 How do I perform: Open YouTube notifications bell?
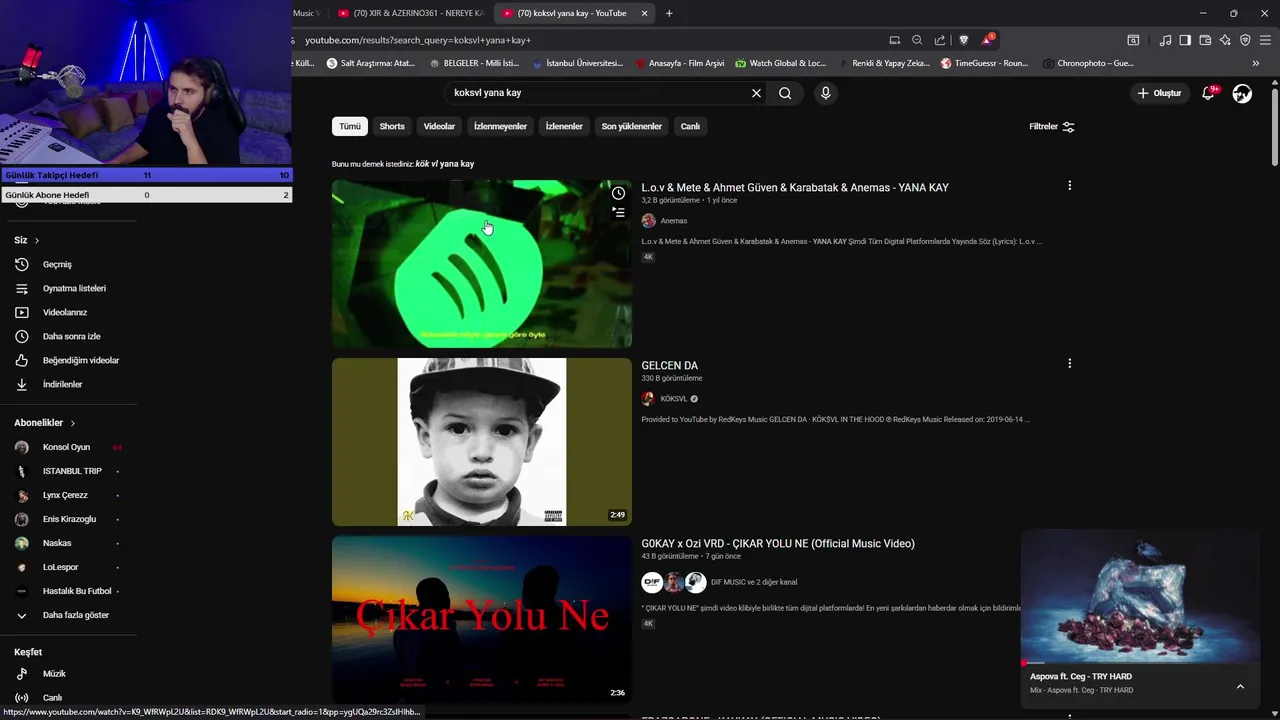1210,93
